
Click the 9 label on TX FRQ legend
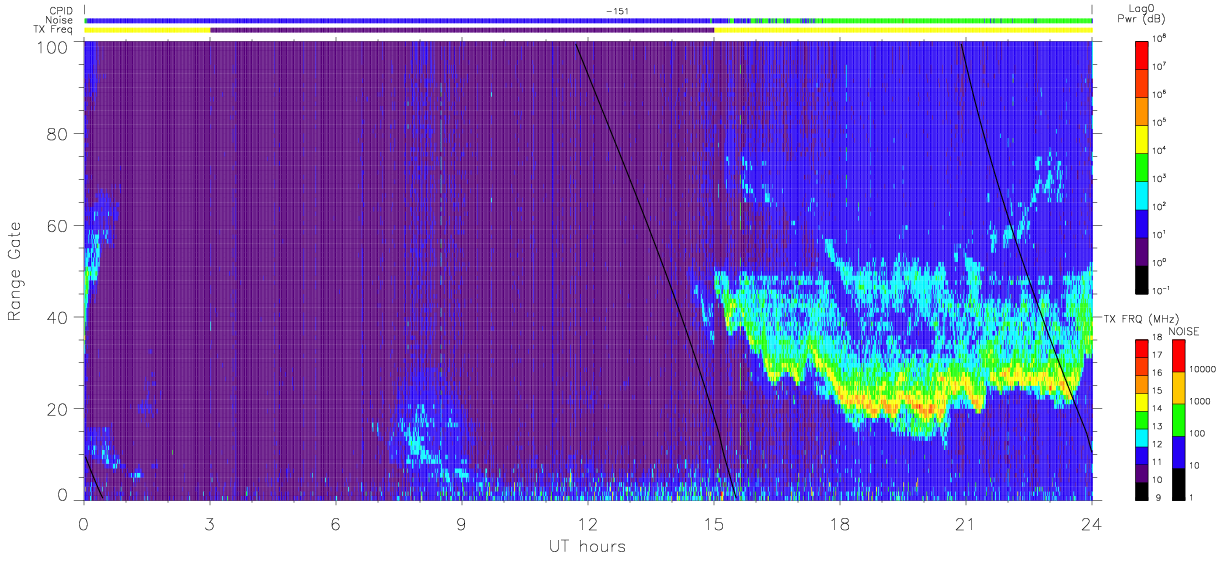point(1156,498)
